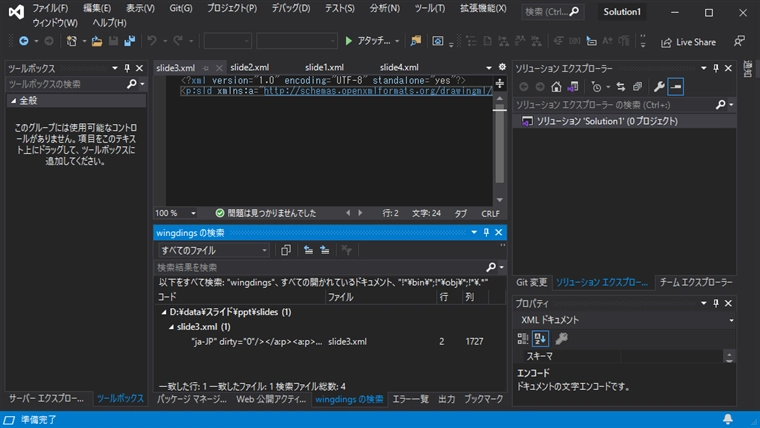Collapse D:\data\スライド\ppt\slides result node
This screenshot has width=760, height=428.
pos(164,312)
